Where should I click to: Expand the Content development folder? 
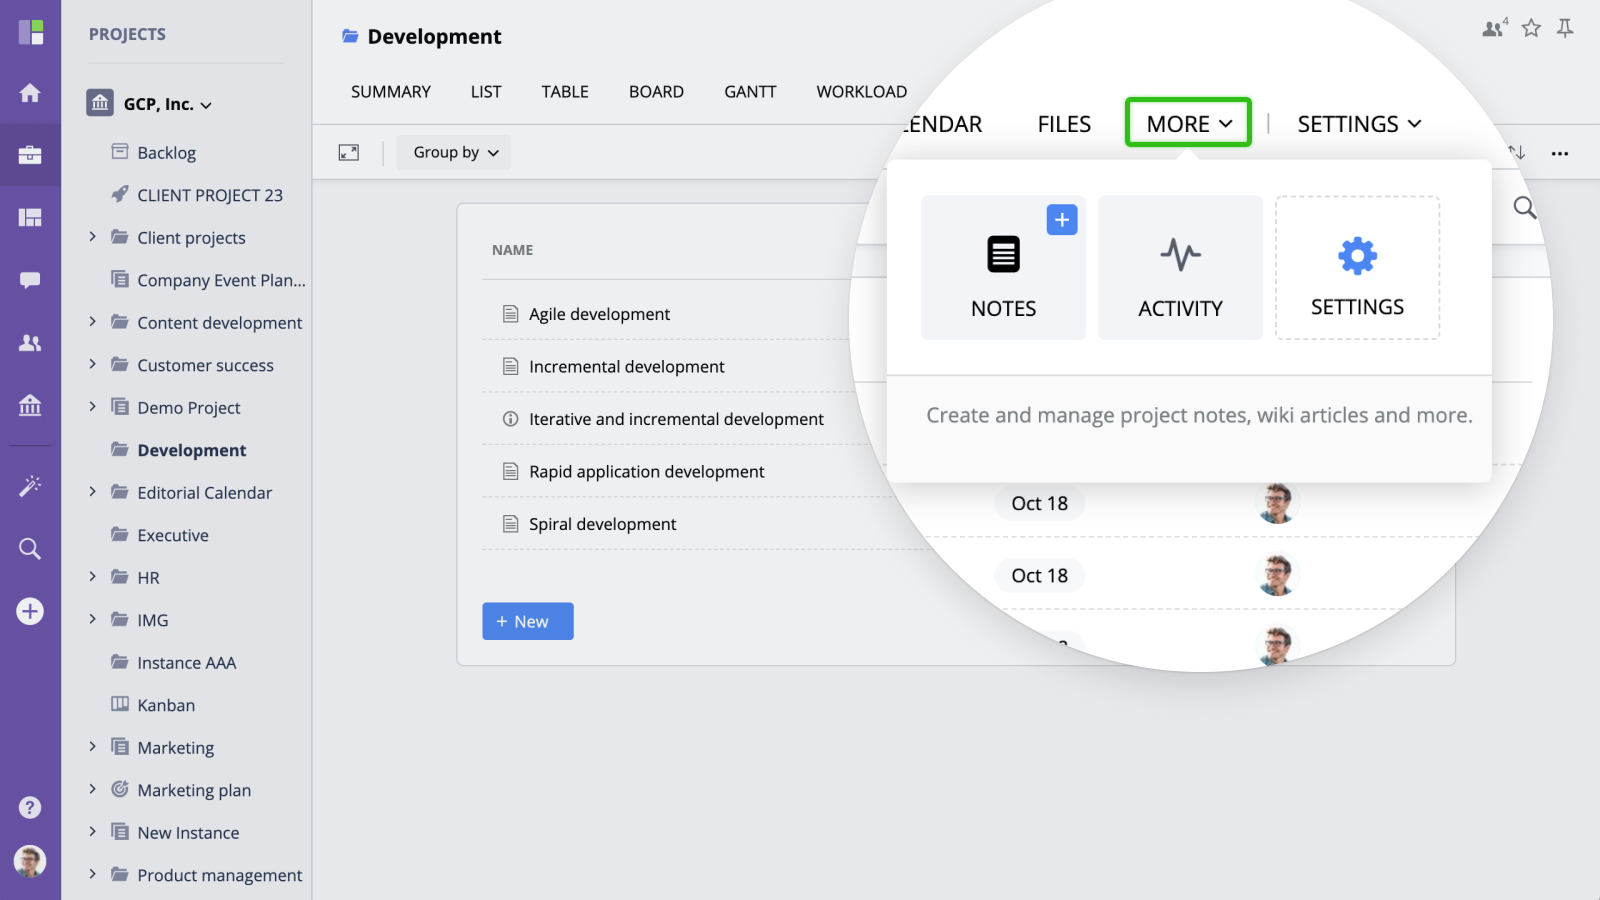[92, 322]
